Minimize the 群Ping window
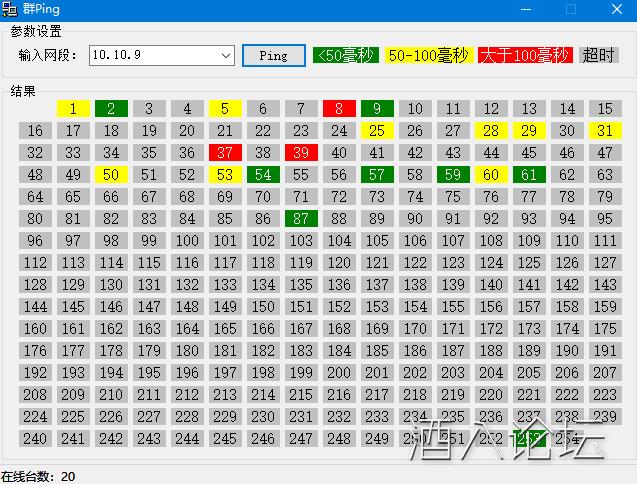The image size is (637, 484). 525,9
